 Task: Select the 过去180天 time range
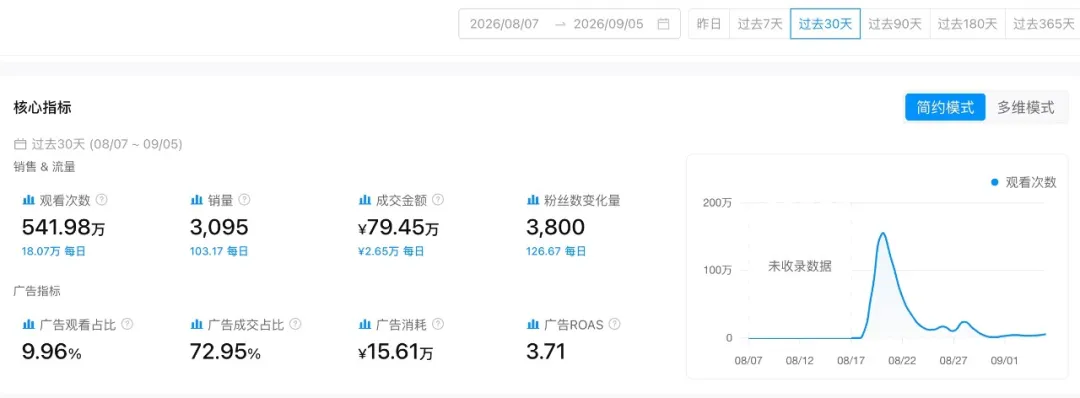coord(967,24)
